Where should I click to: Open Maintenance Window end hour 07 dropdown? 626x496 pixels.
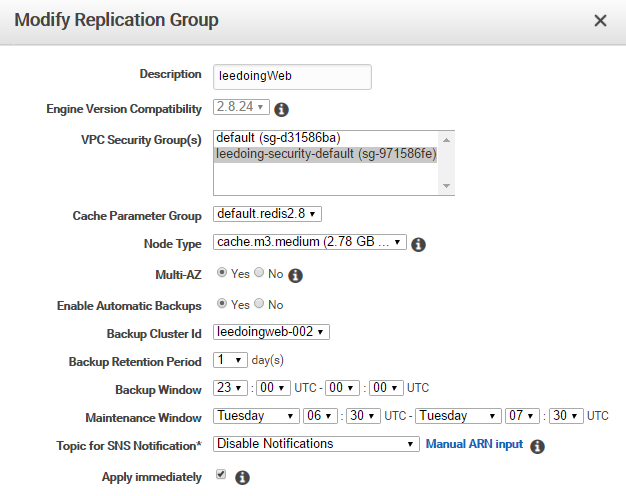coord(522,416)
